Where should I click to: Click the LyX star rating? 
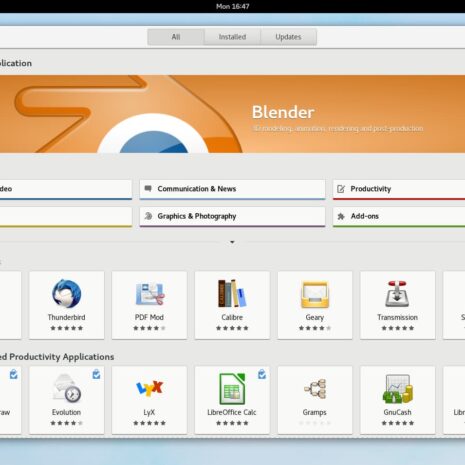point(149,423)
